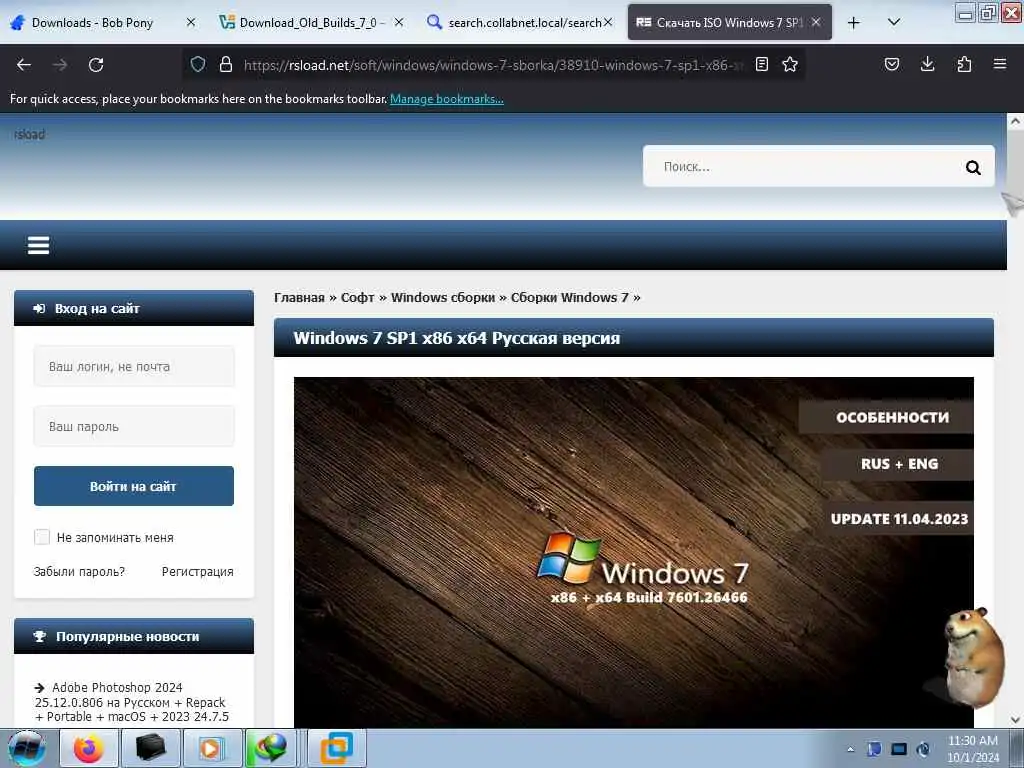Image resolution: width=1024 pixels, height=768 pixels.
Task: Click the Регистрация link
Action: [x=197, y=571]
